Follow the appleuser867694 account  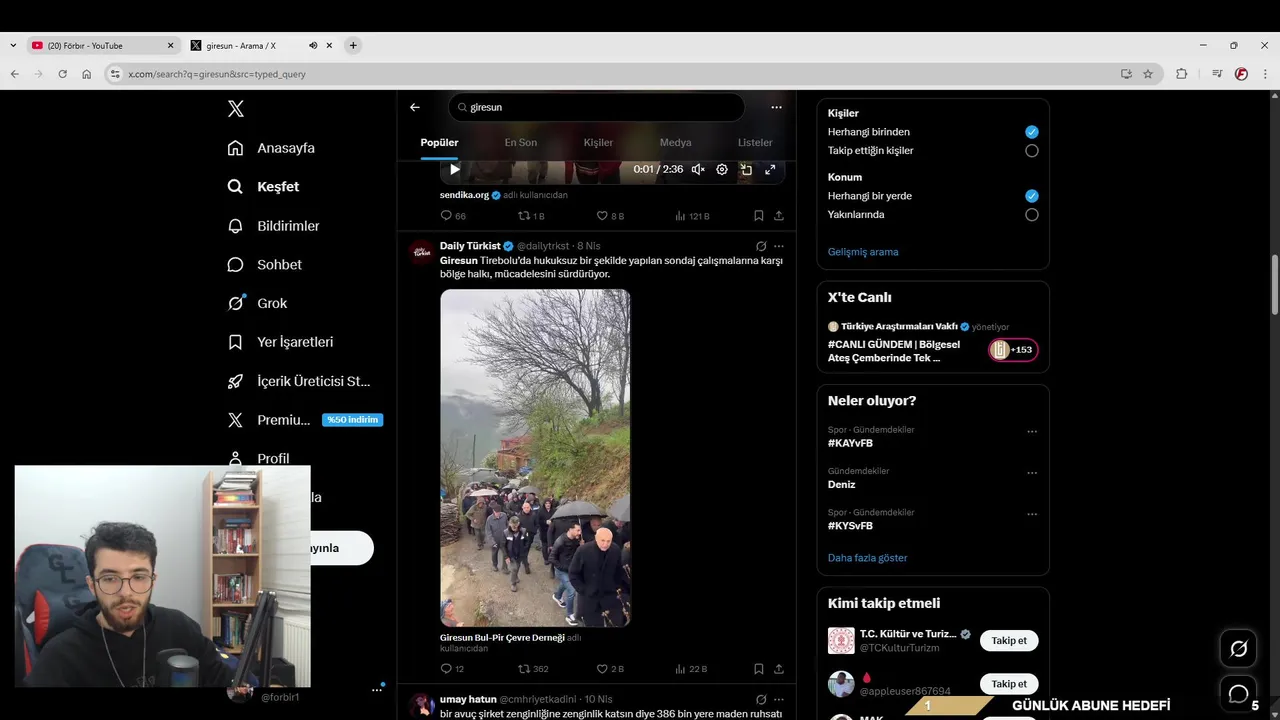click(x=1009, y=684)
